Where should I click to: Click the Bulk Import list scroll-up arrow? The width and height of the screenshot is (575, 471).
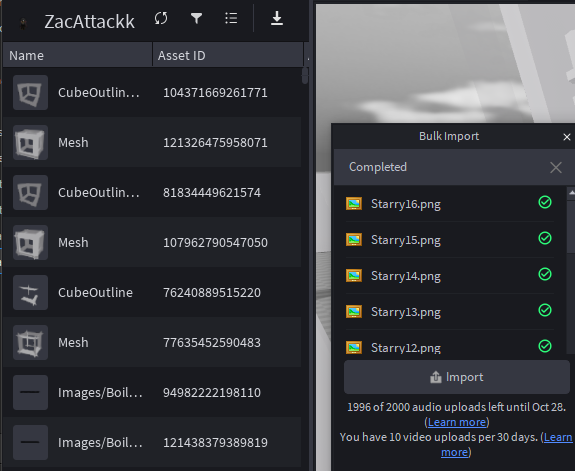click(x=571, y=193)
